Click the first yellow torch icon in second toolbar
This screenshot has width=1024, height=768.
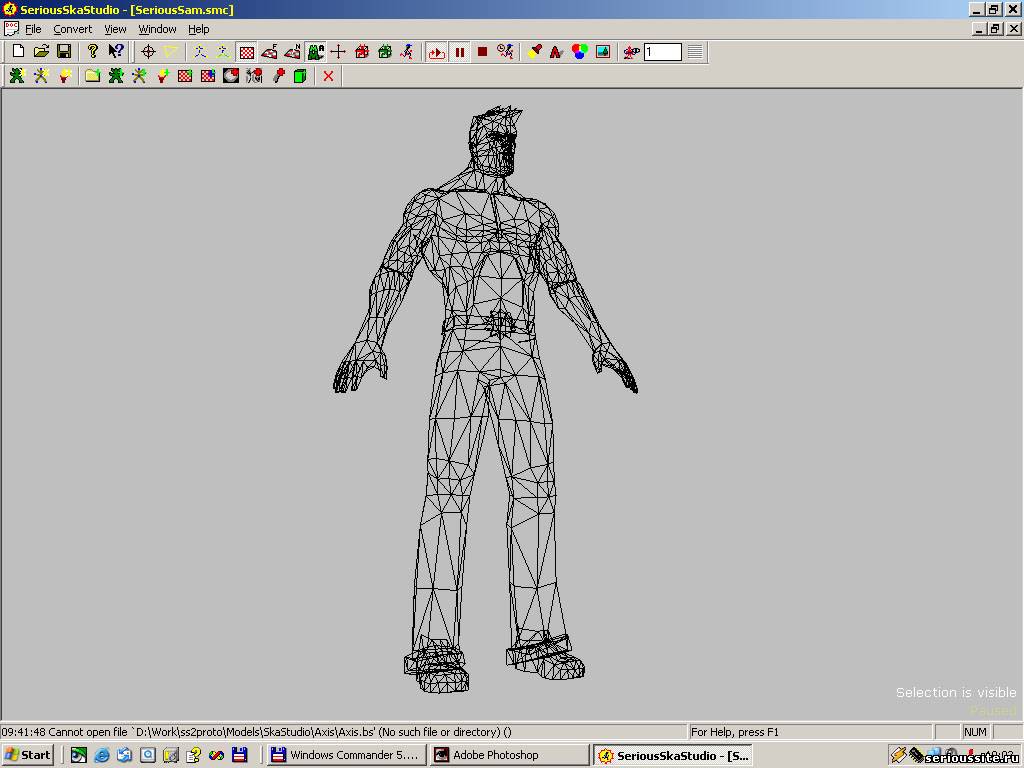(64, 76)
